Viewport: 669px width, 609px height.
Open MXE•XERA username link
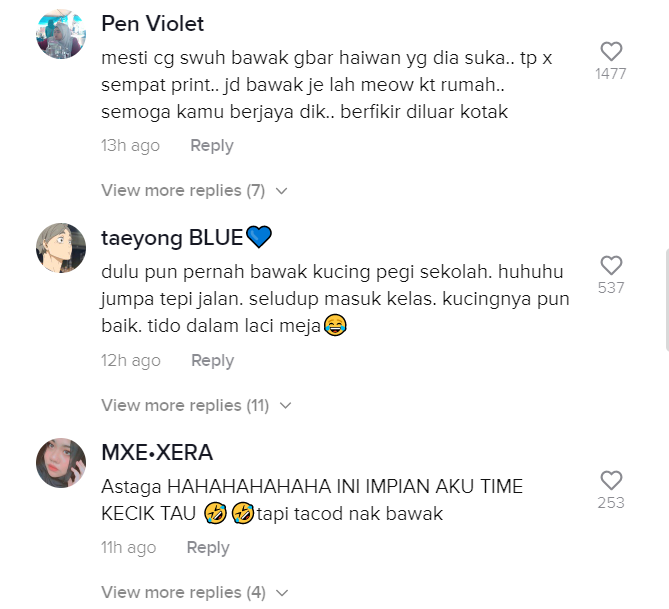[157, 452]
